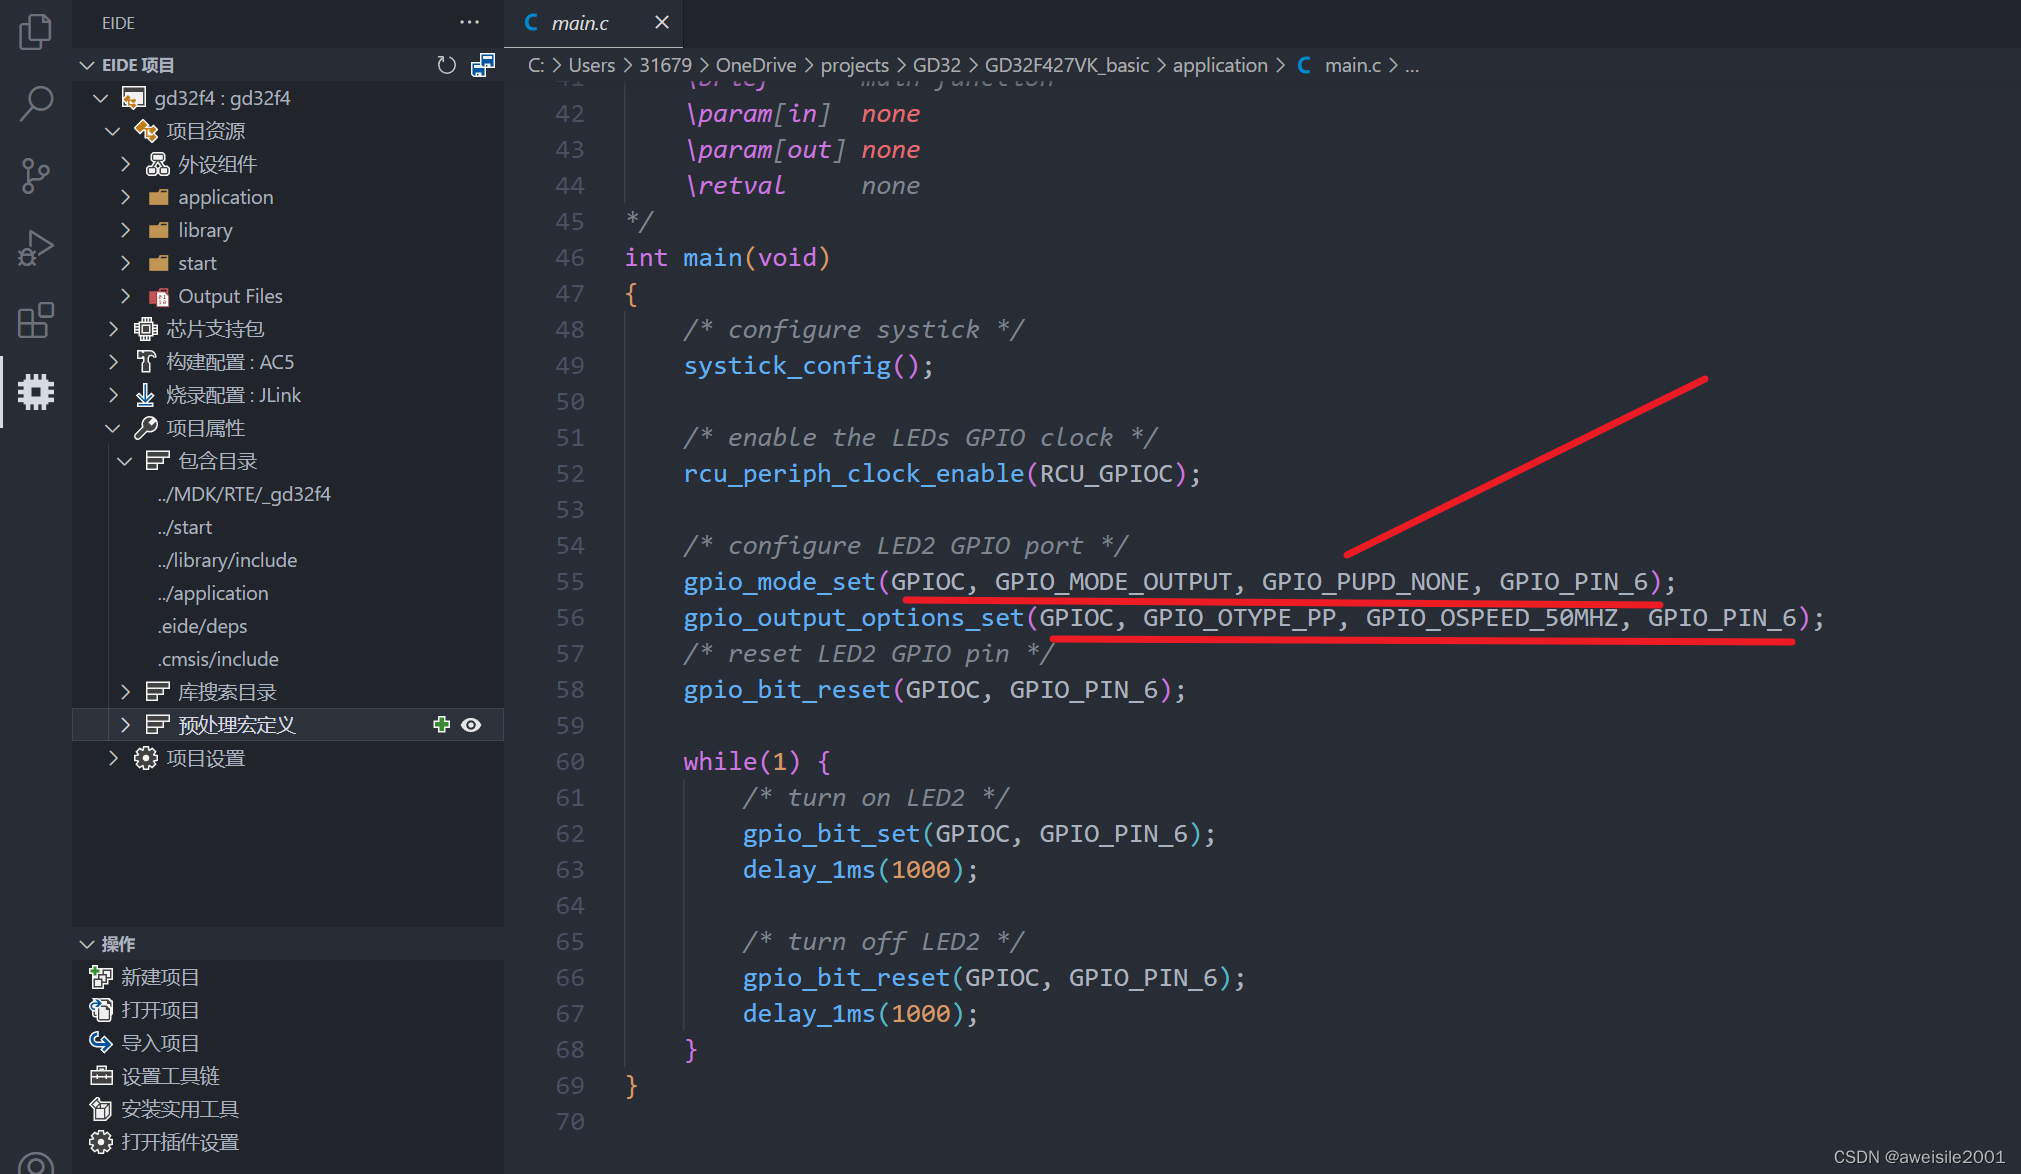Add a new preprocessor macro definition
Screen dimensions: 2021x1174
(x=441, y=725)
